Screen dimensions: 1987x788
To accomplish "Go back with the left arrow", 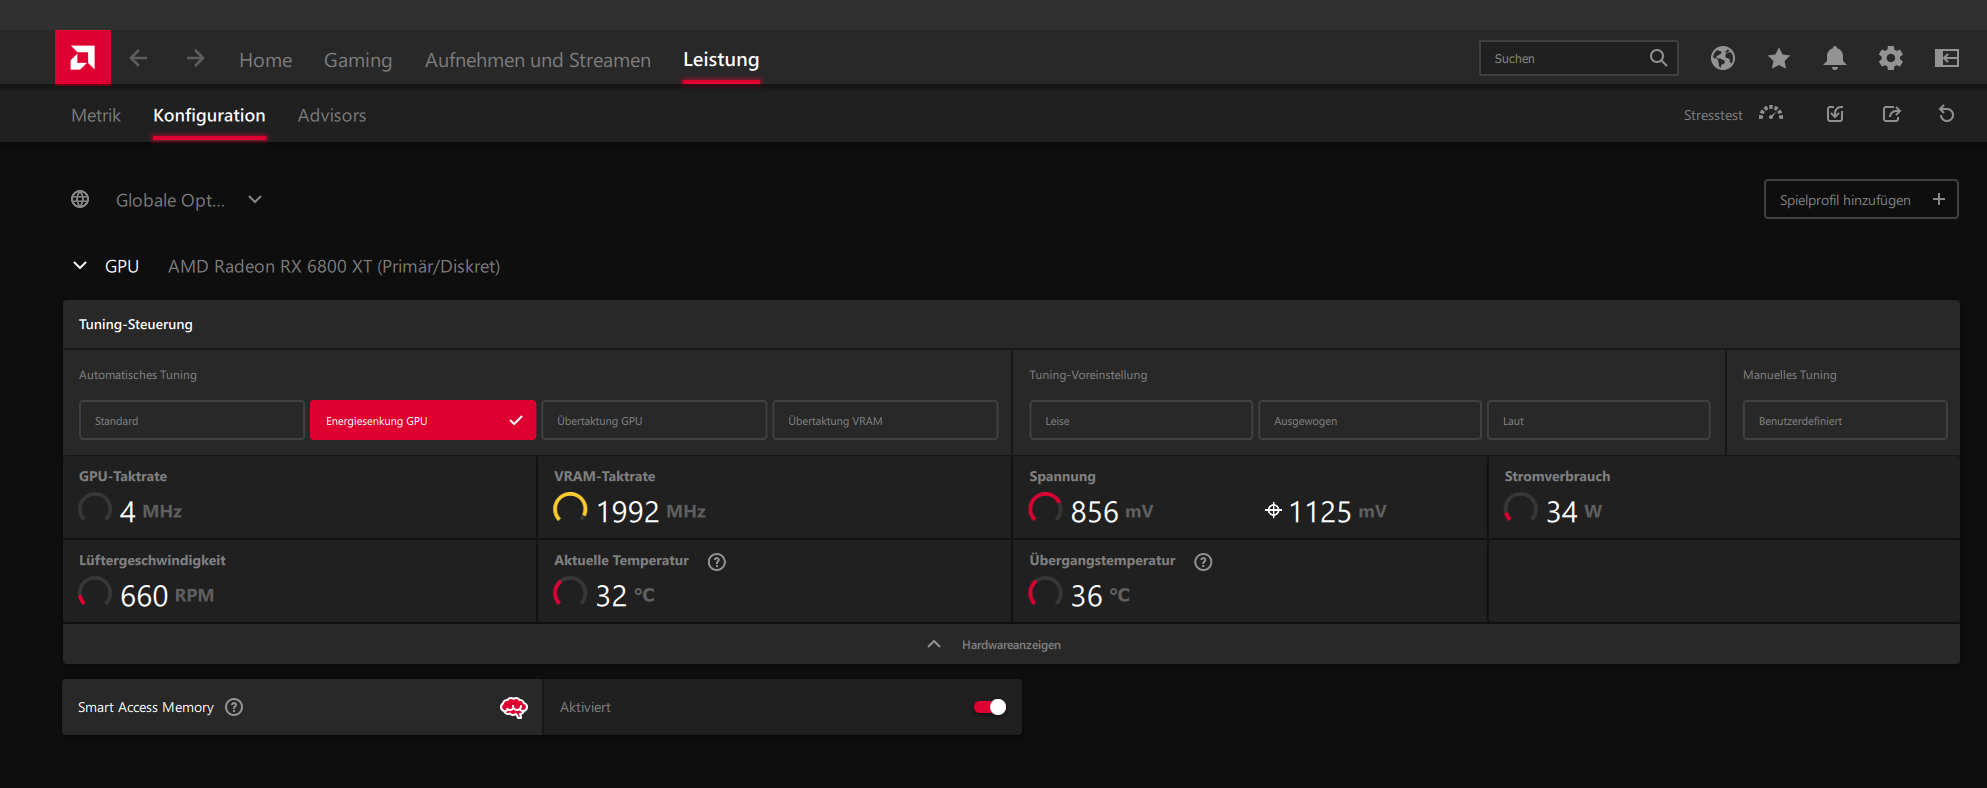I will [x=139, y=58].
